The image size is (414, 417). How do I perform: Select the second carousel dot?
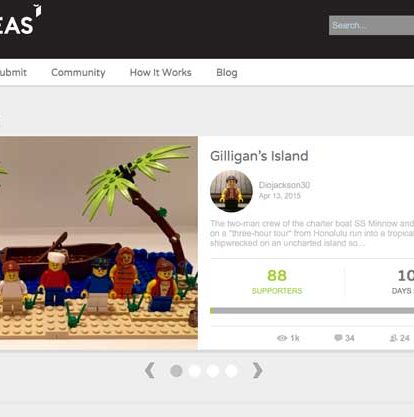tap(195, 371)
